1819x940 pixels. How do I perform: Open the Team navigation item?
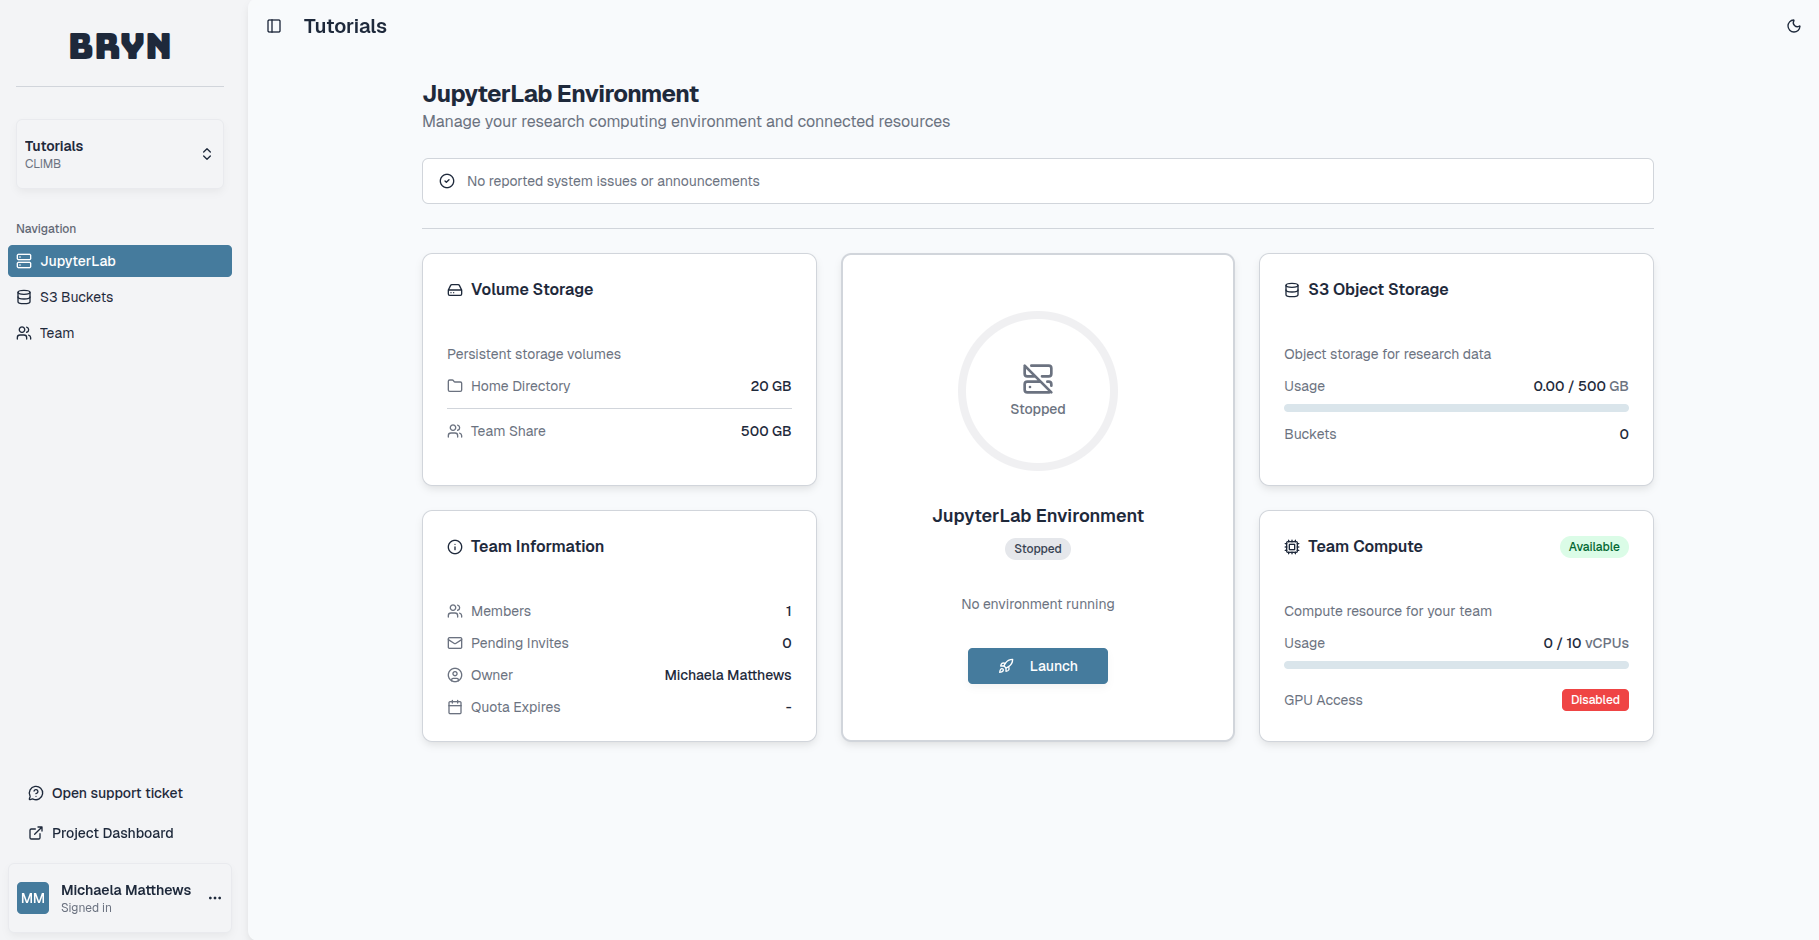pyautogui.click(x=57, y=333)
